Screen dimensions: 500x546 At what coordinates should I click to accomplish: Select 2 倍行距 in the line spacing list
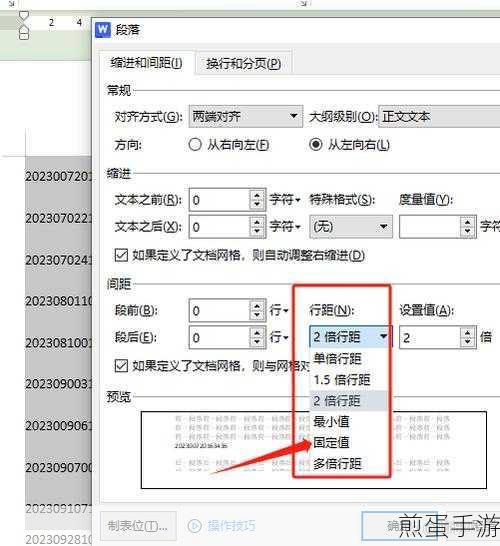coord(348,401)
